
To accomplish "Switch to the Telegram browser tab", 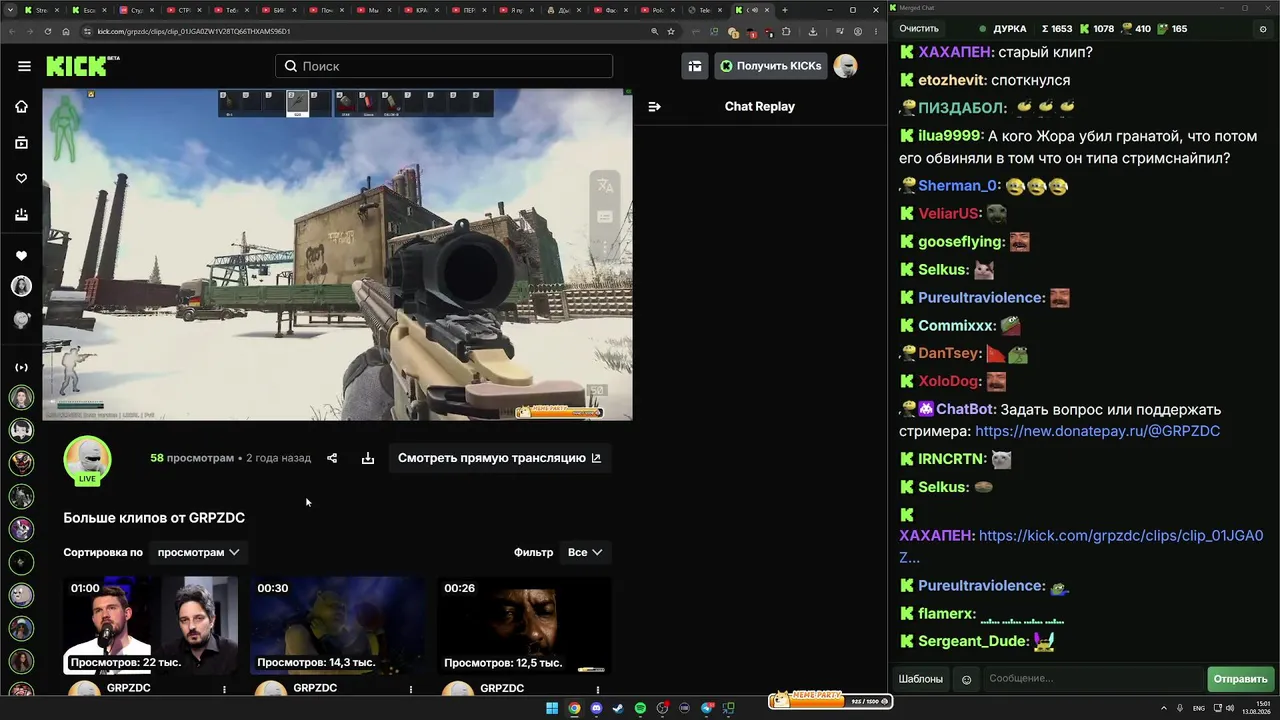I will [704, 10].
